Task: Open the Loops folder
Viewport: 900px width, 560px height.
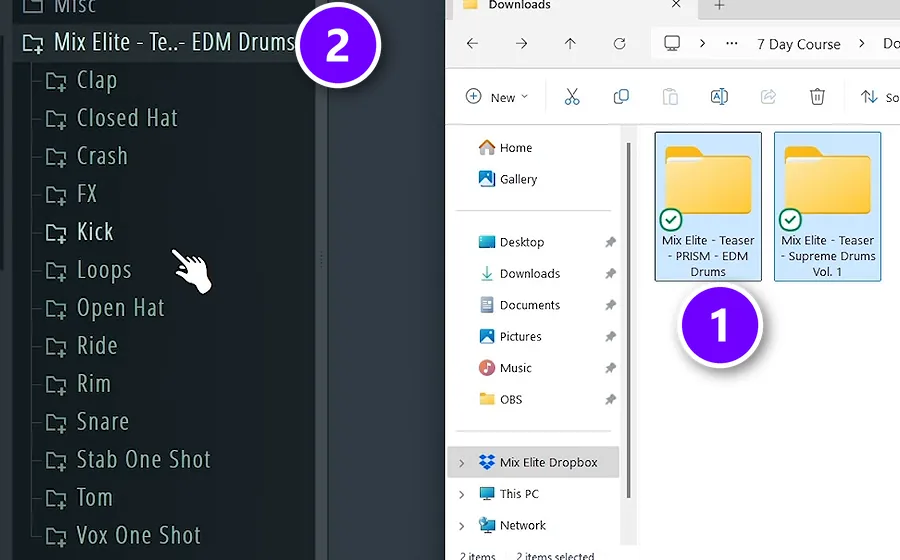Action: pyautogui.click(x=104, y=270)
